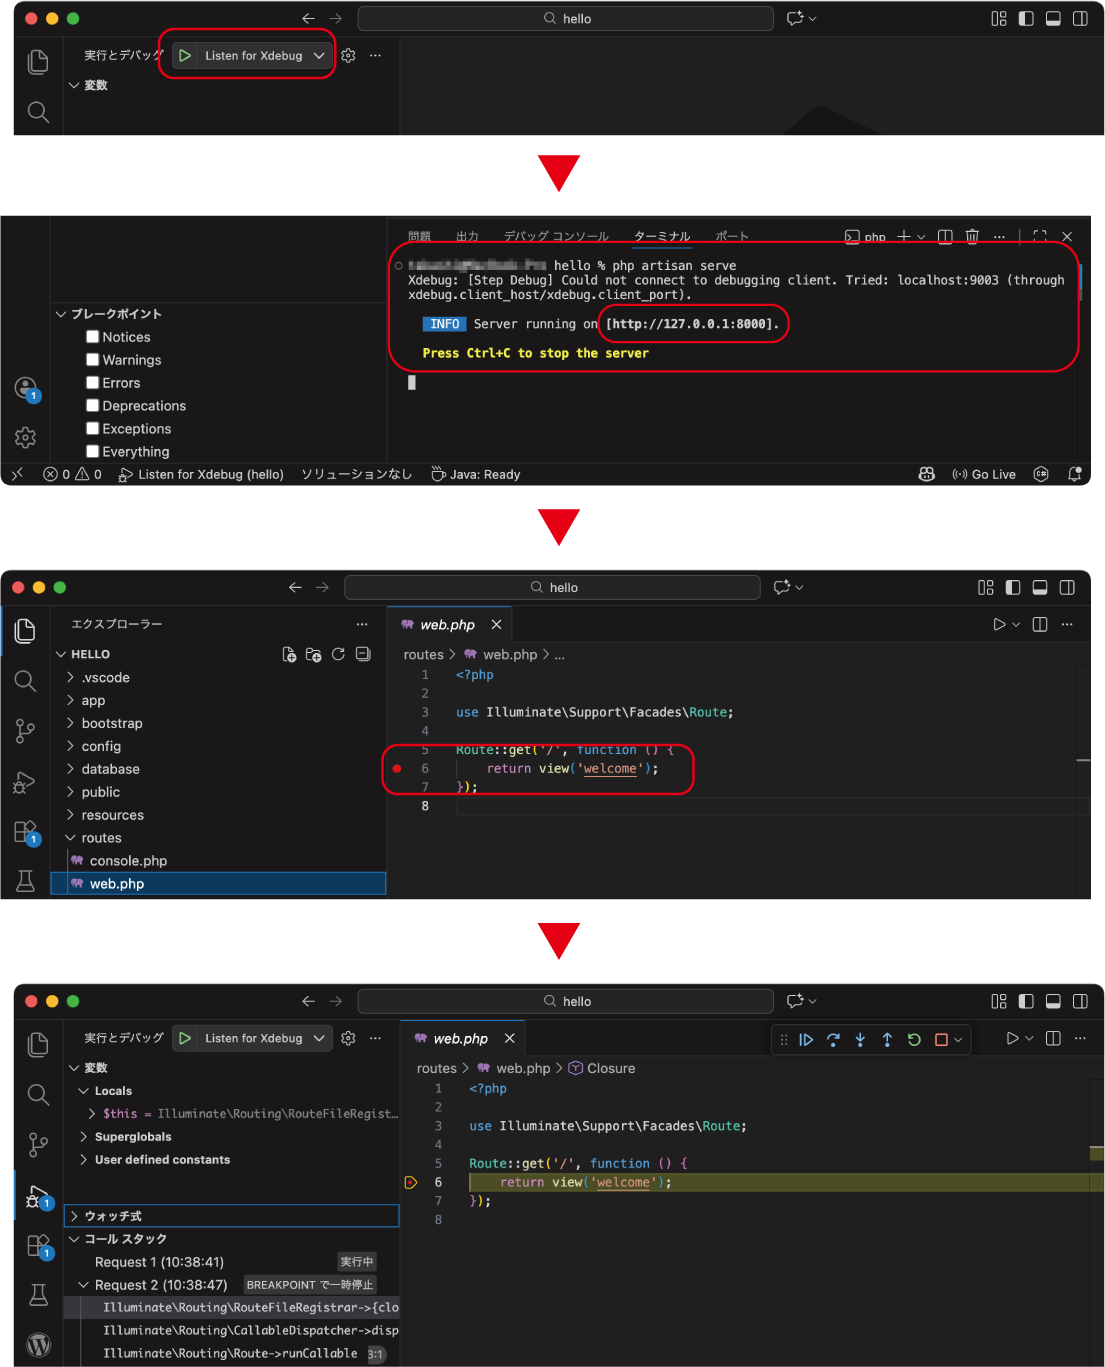This screenshot has height=1367, width=1105.
Task: Check the Exceptions breakpoint option
Action: 93,429
